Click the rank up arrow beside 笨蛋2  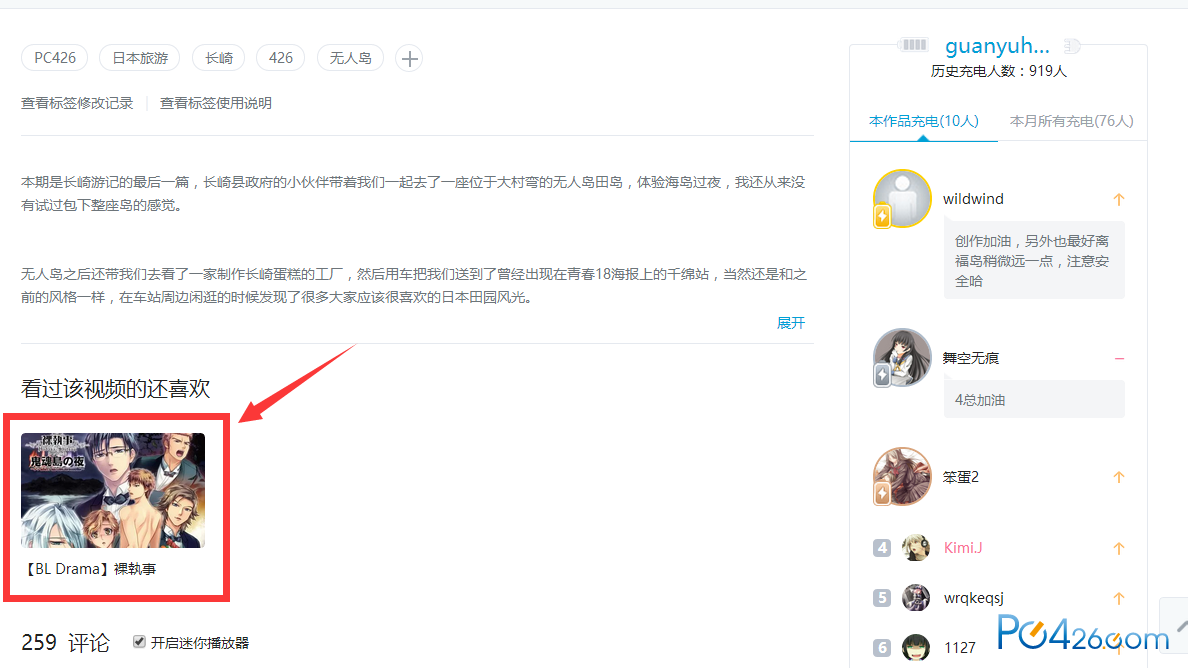pos(1119,477)
